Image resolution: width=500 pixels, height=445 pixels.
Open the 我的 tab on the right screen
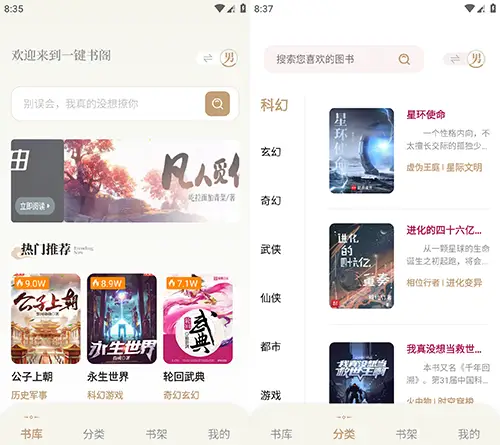(x=468, y=434)
